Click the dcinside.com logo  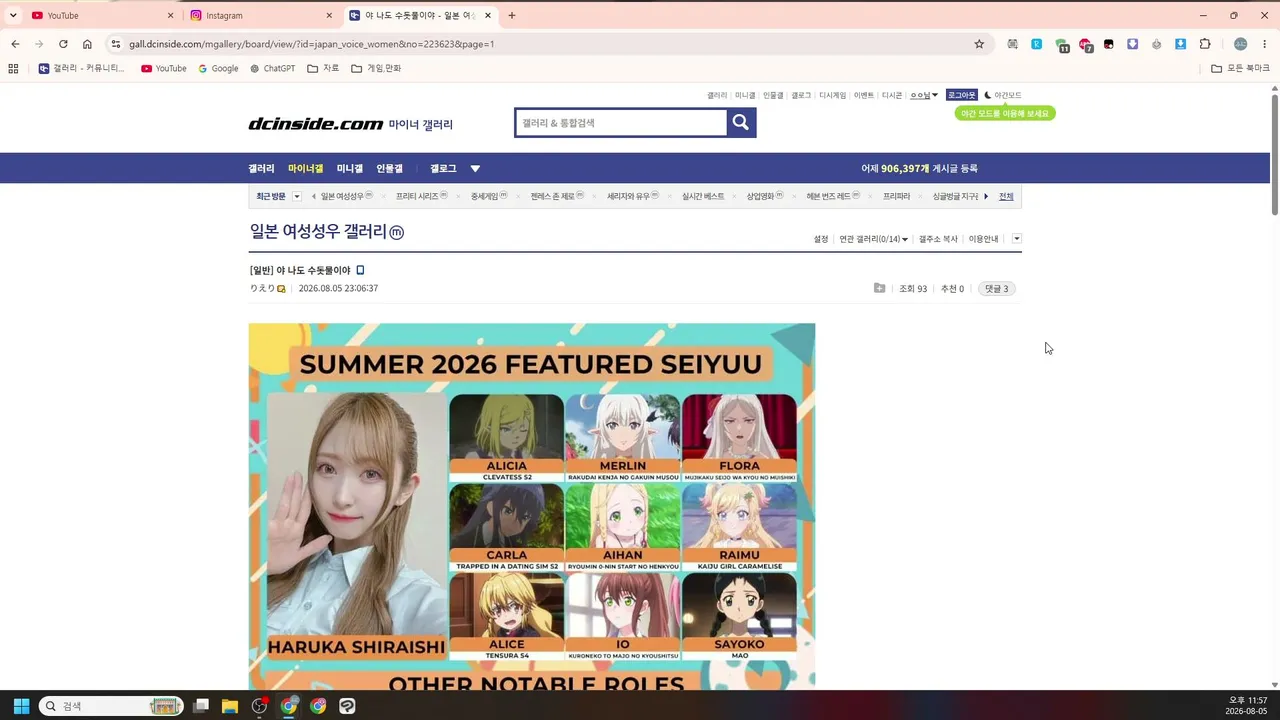point(316,124)
